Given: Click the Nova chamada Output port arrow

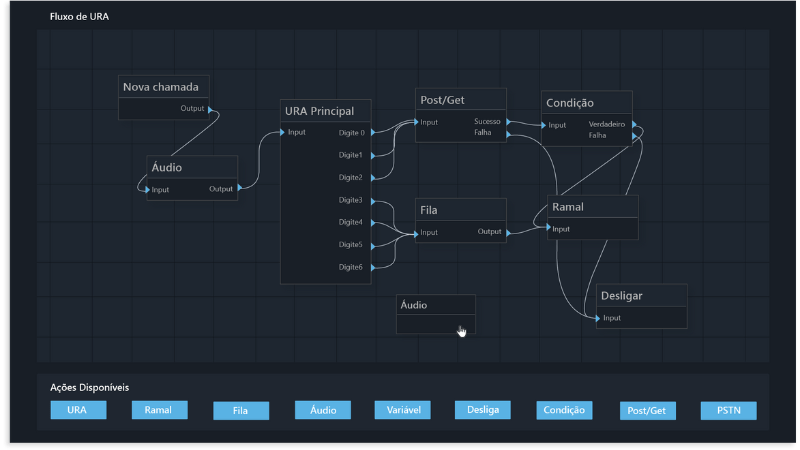Looking at the screenshot, I should tap(211, 109).
